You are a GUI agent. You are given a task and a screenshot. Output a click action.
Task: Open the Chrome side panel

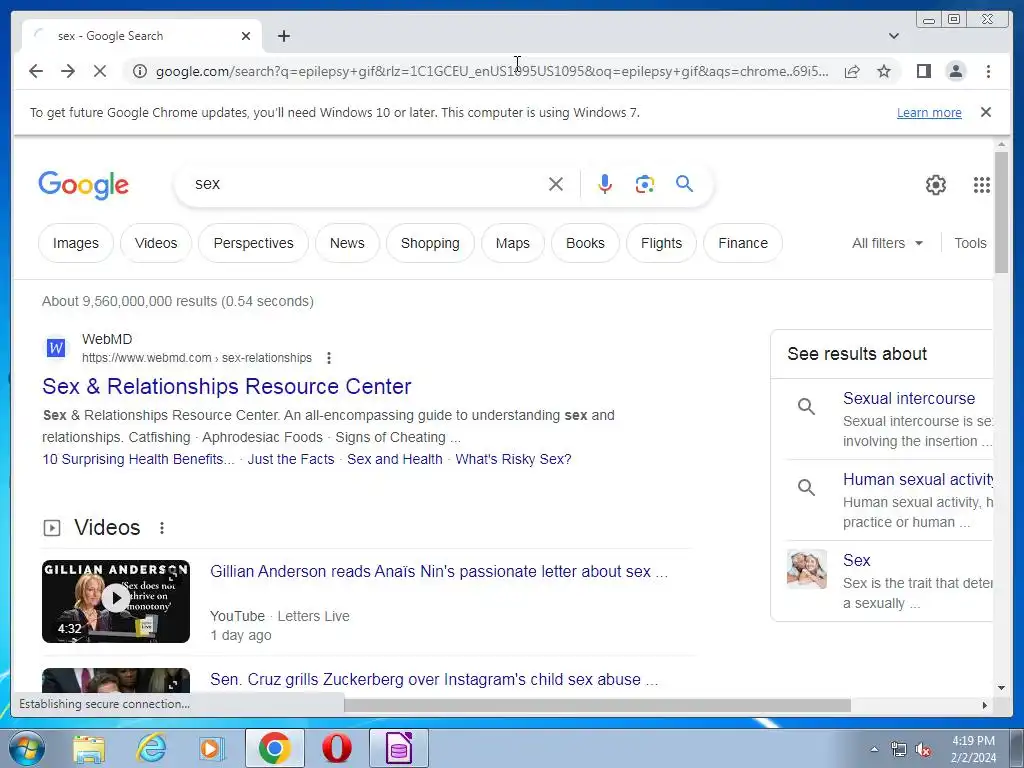click(x=923, y=71)
